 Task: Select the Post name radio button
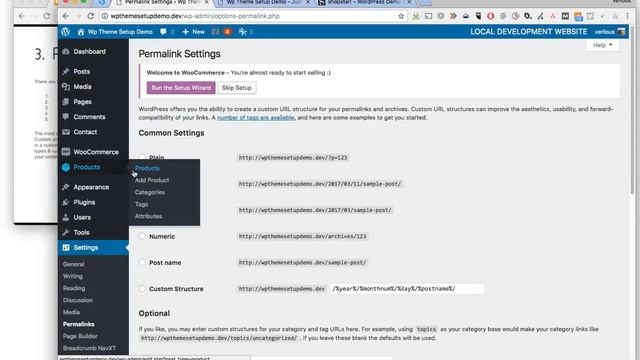tap(142, 262)
